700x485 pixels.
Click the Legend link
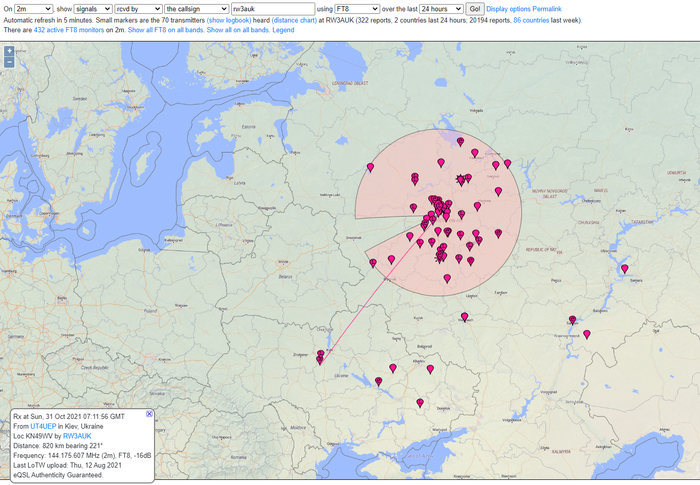pyautogui.click(x=283, y=31)
